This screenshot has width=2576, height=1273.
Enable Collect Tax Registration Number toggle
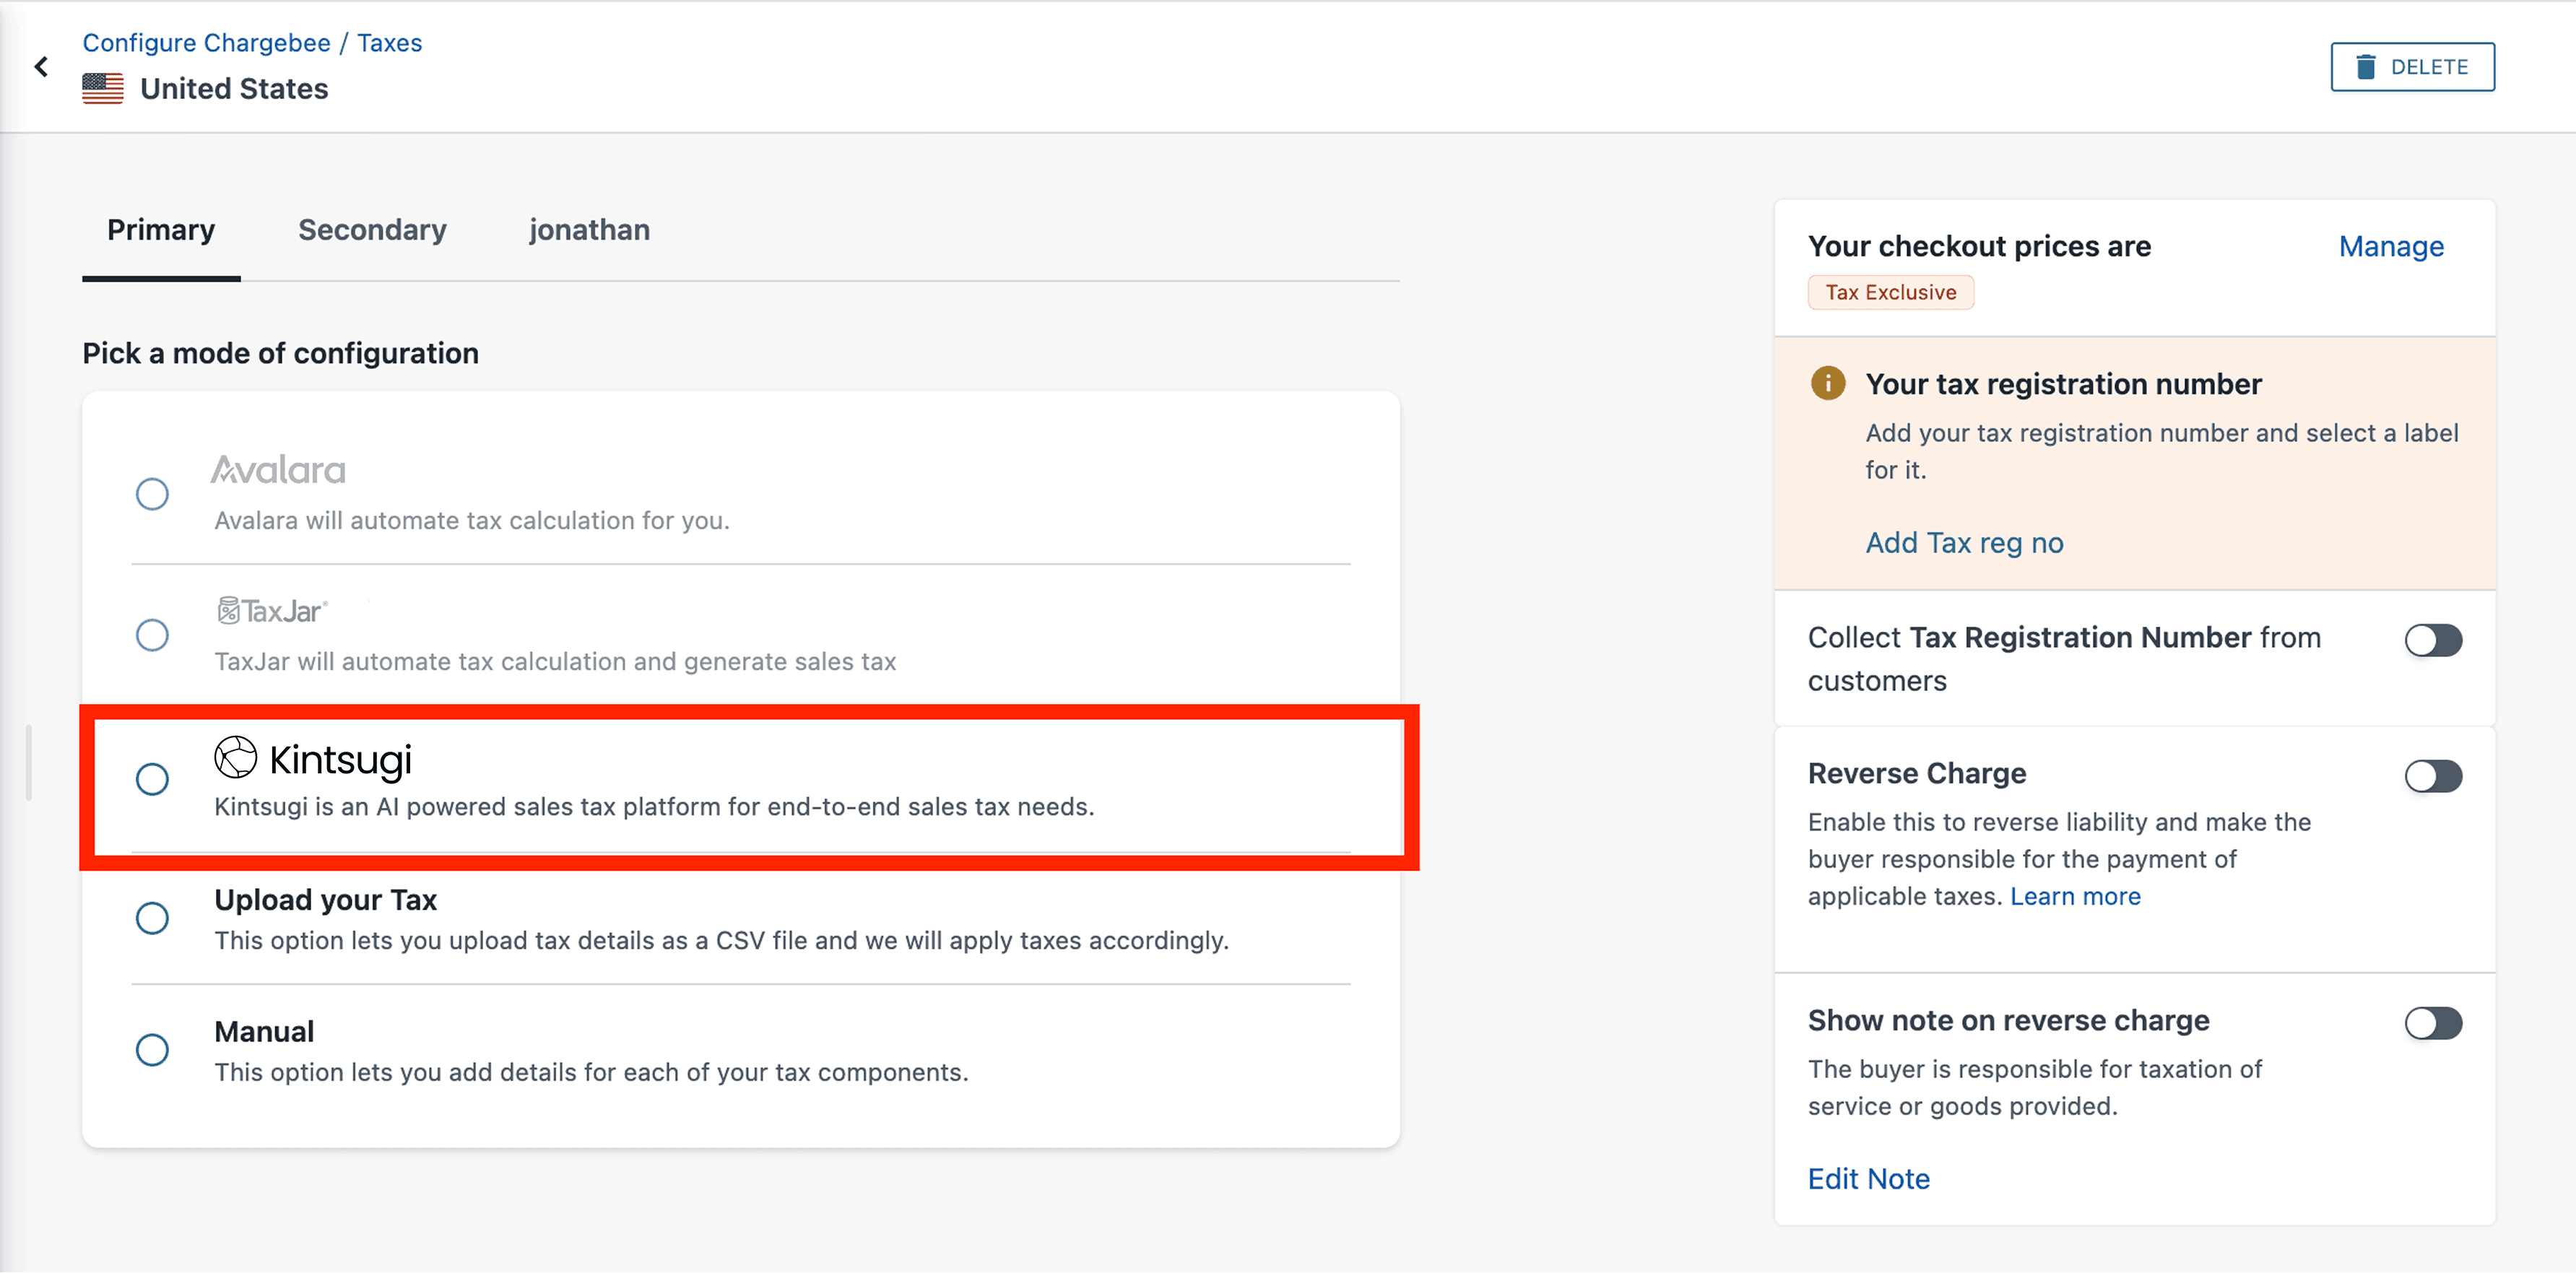pyautogui.click(x=2432, y=640)
